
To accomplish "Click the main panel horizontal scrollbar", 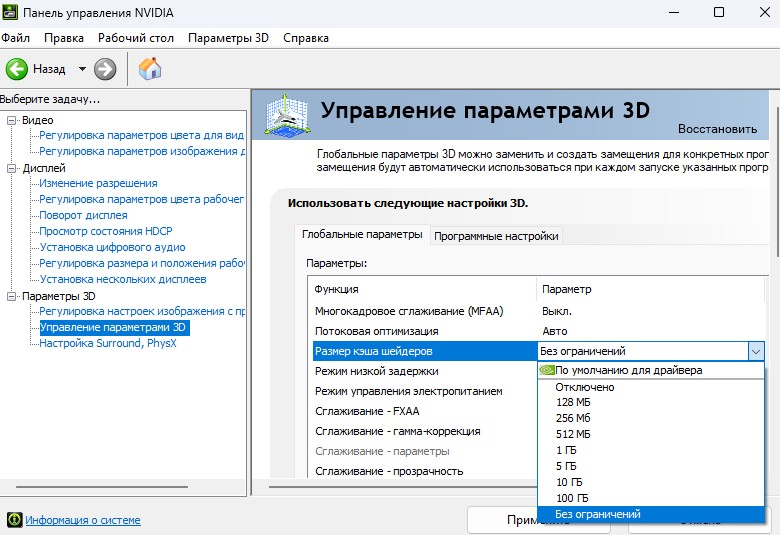I will coord(403,487).
